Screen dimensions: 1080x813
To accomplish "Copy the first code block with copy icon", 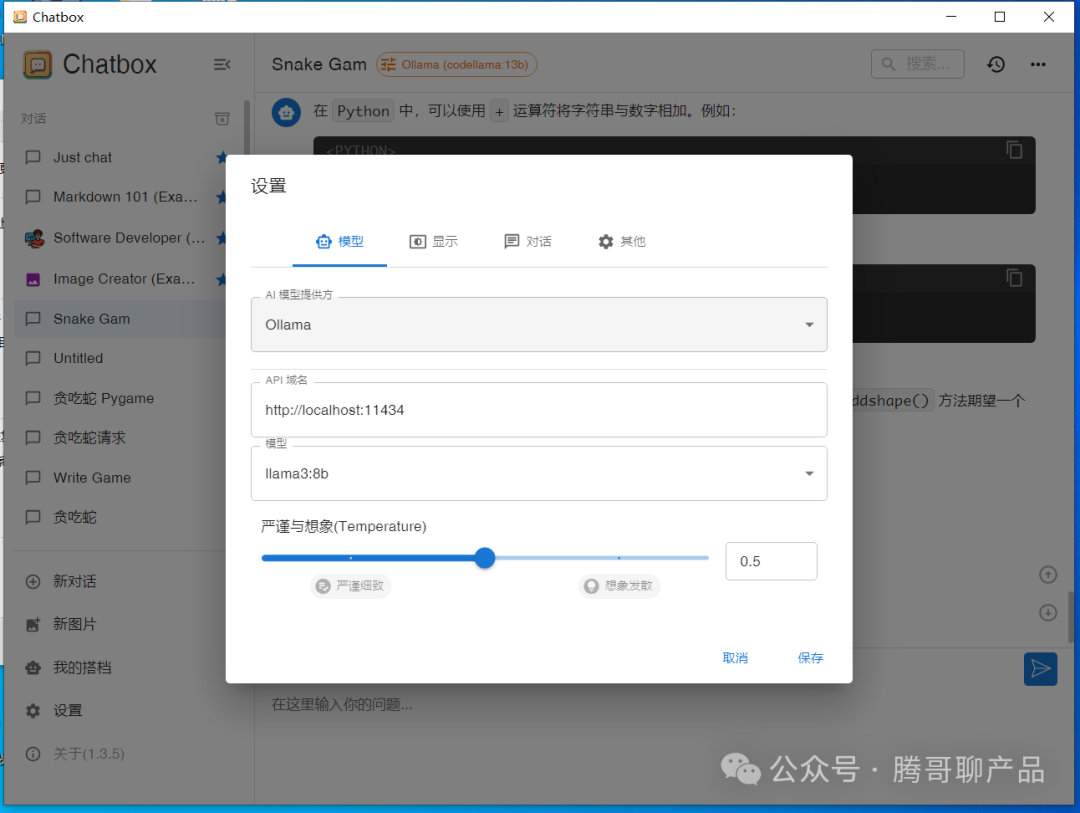I will tap(1015, 150).
